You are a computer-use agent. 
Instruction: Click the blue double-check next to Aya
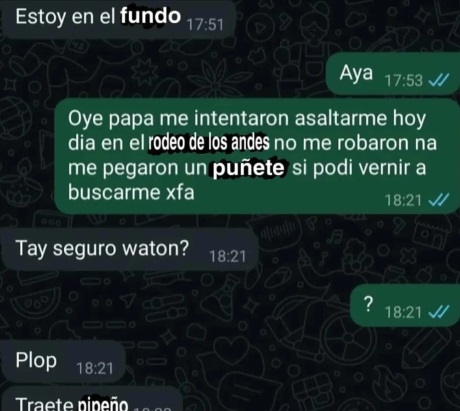pyautogui.click(x=439, y=80)
